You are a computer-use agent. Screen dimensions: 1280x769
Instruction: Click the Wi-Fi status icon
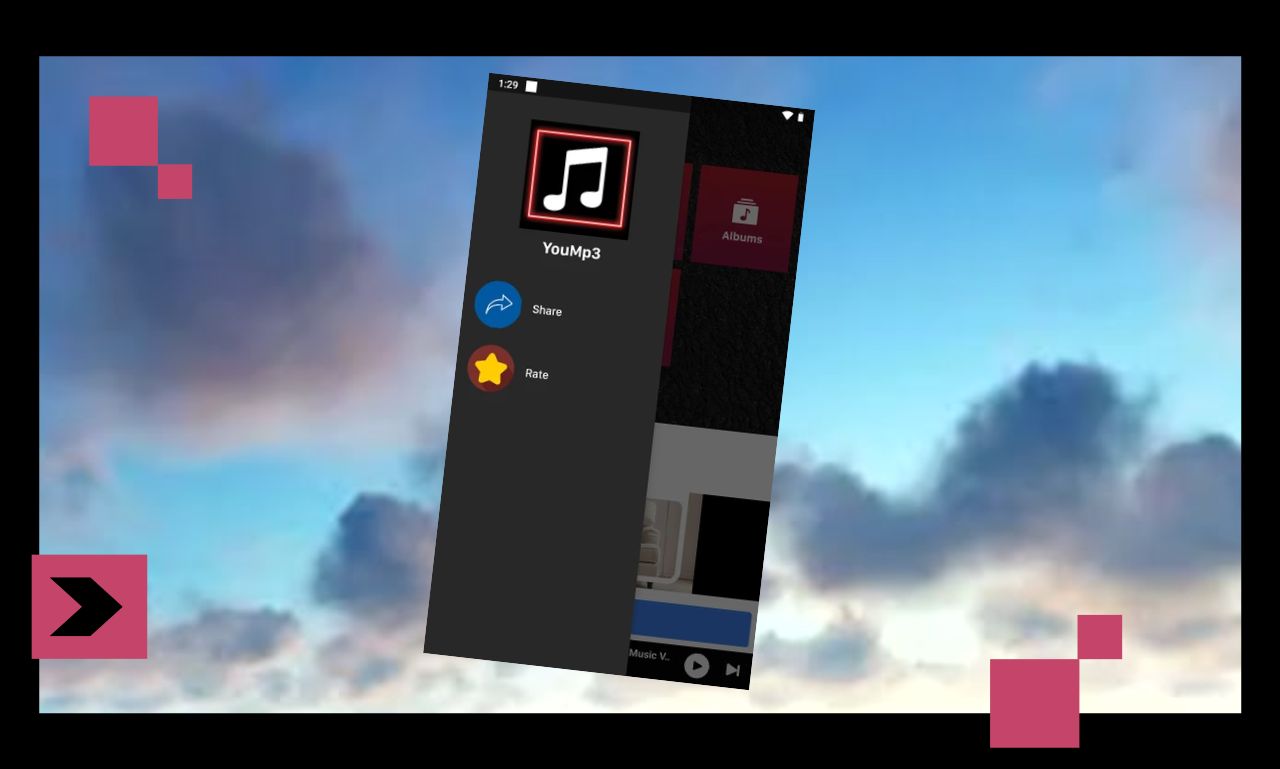point(787,116)
